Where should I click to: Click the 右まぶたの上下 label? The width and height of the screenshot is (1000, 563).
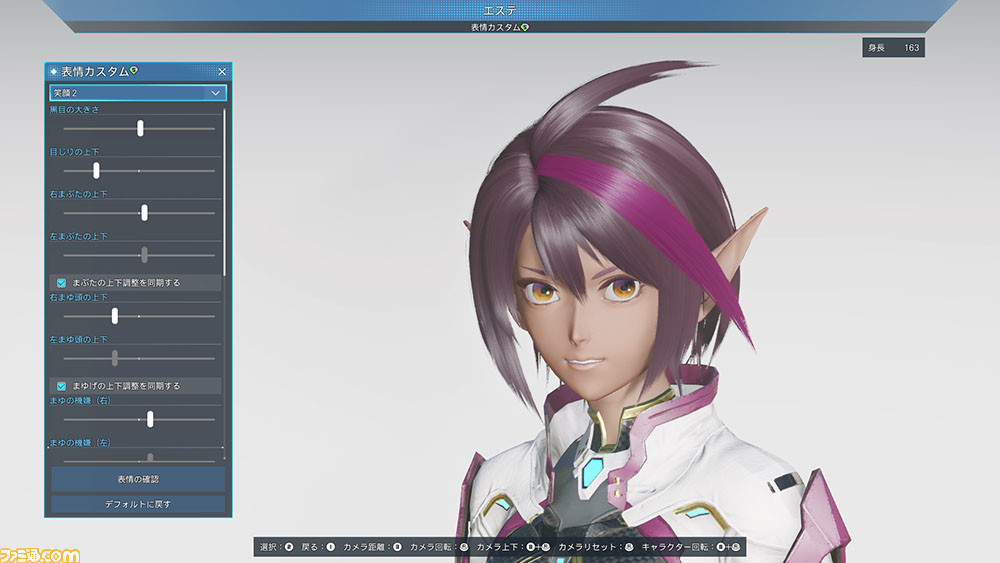78,194
